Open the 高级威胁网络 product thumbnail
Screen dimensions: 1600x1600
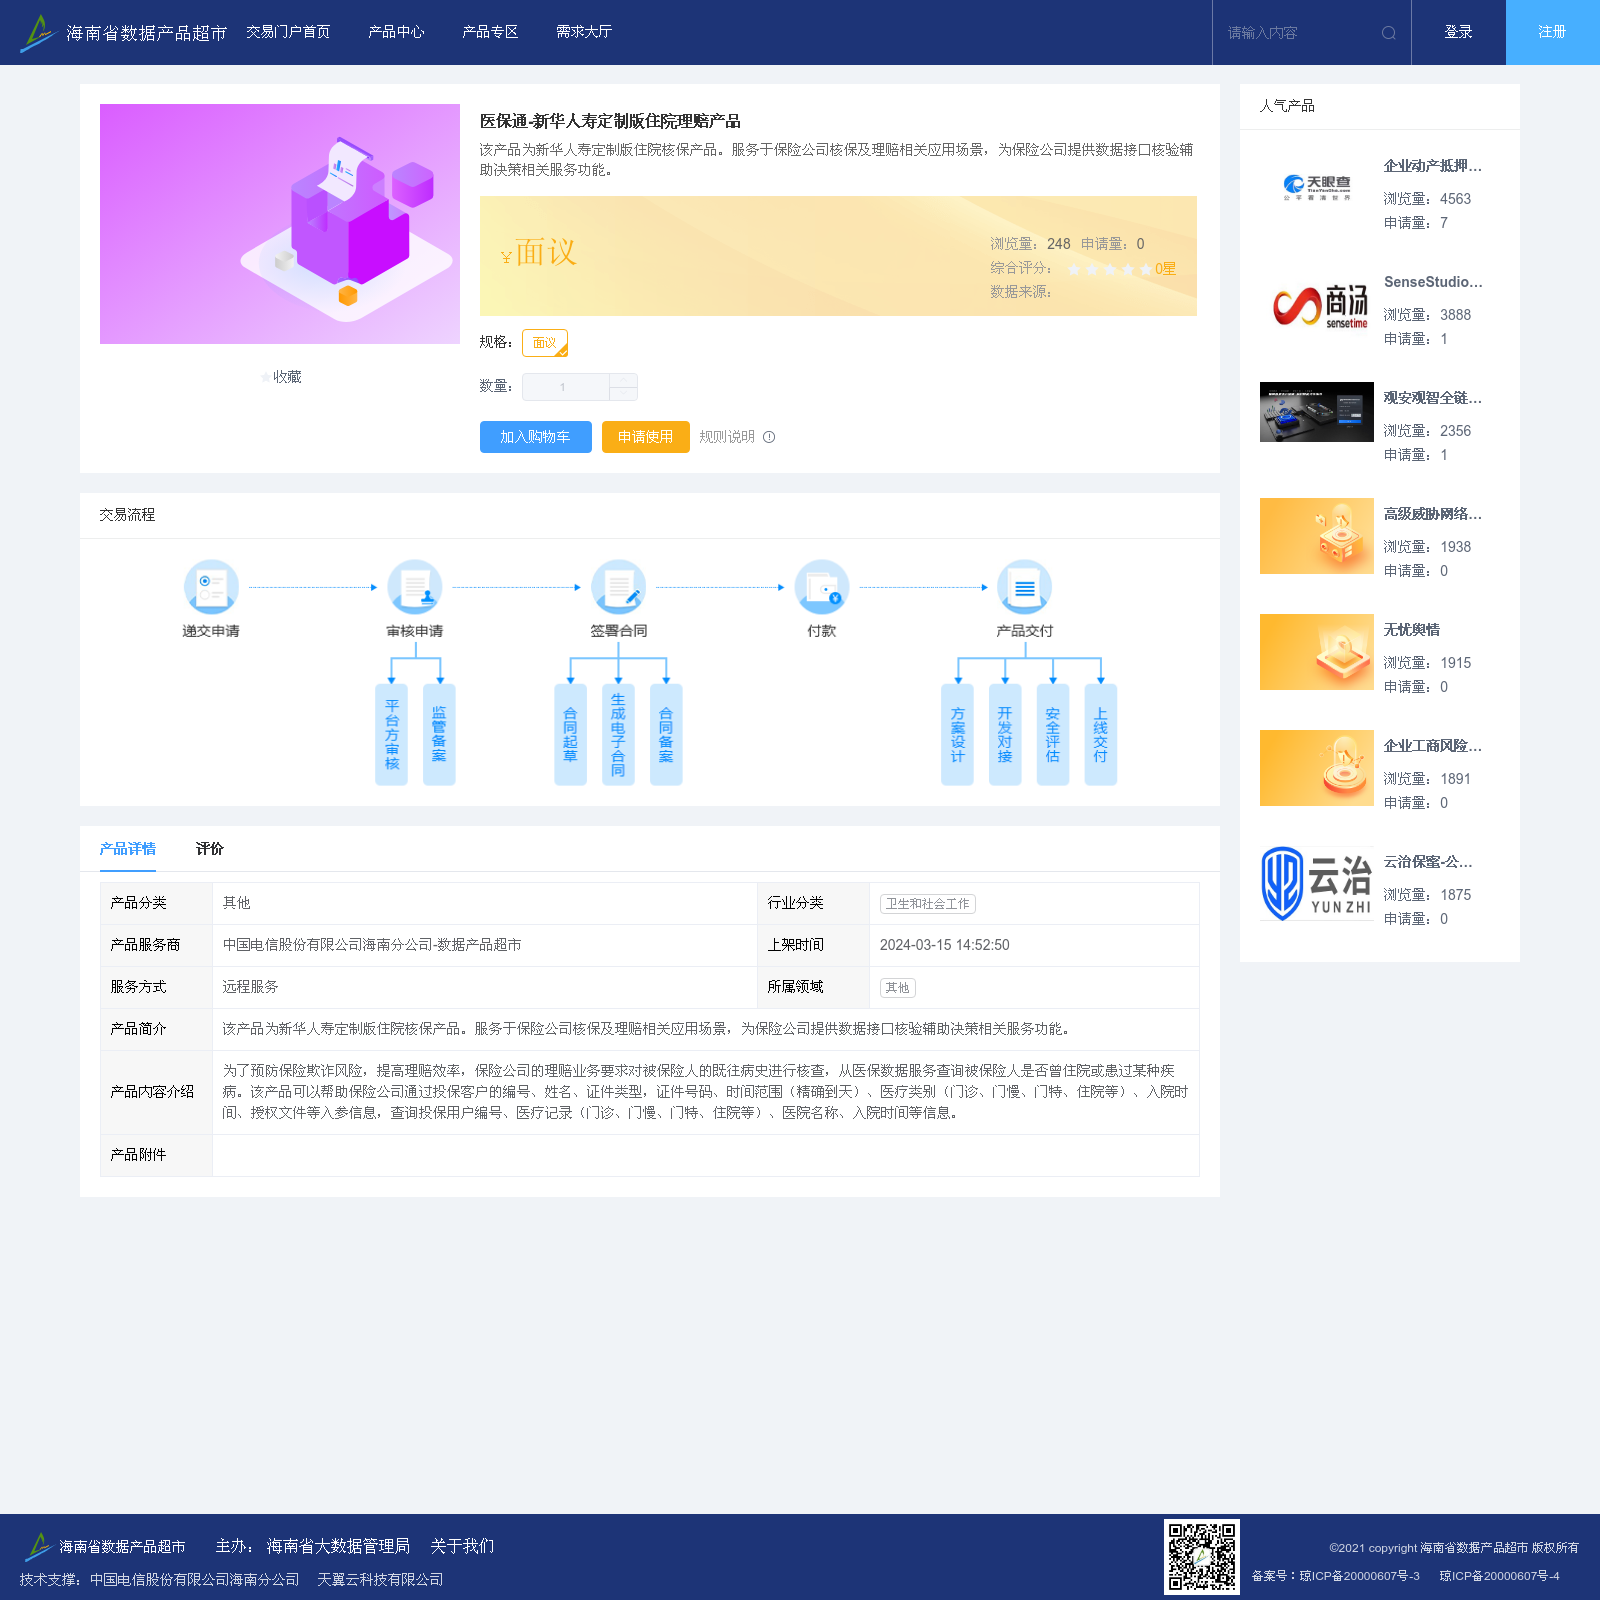click(1317, 536)
